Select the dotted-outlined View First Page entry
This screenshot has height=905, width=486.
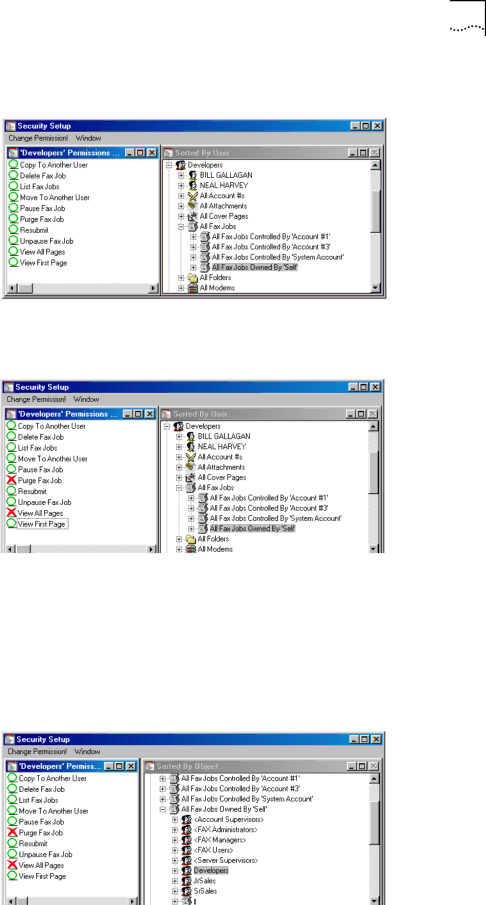[x=42, y=524]
